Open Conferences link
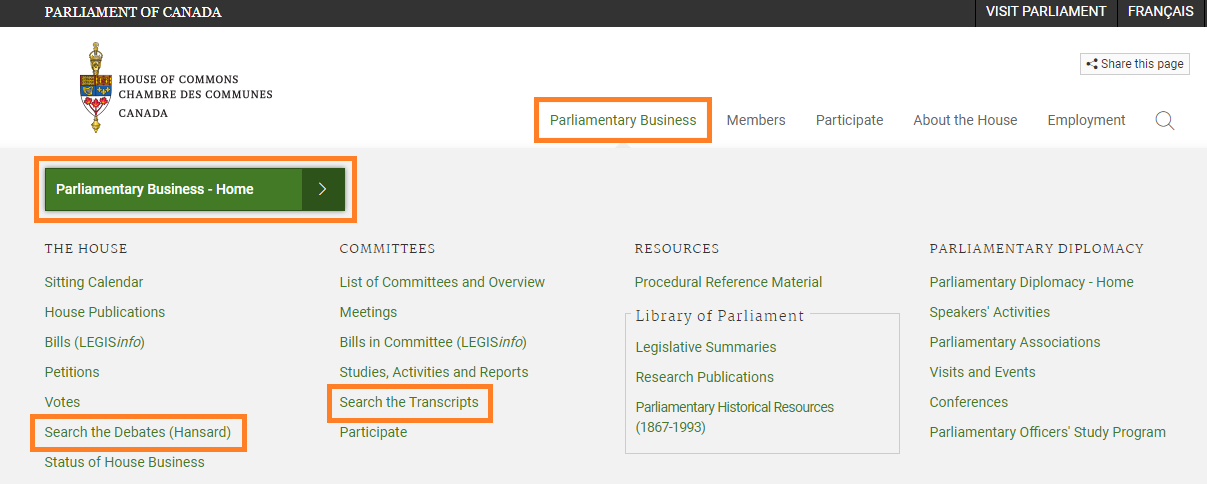1207x484 pixels. (969, 402)
